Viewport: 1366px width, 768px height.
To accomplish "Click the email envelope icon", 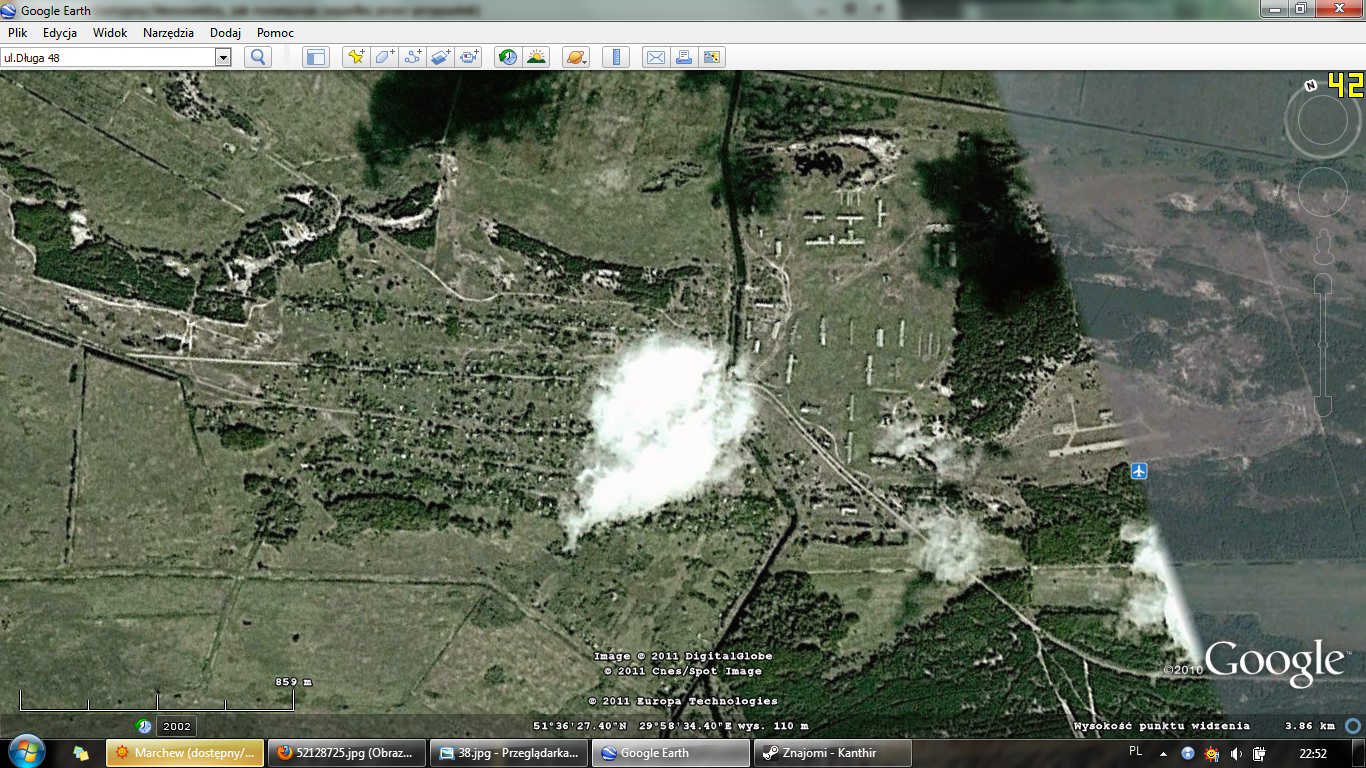I will (655, 57).
